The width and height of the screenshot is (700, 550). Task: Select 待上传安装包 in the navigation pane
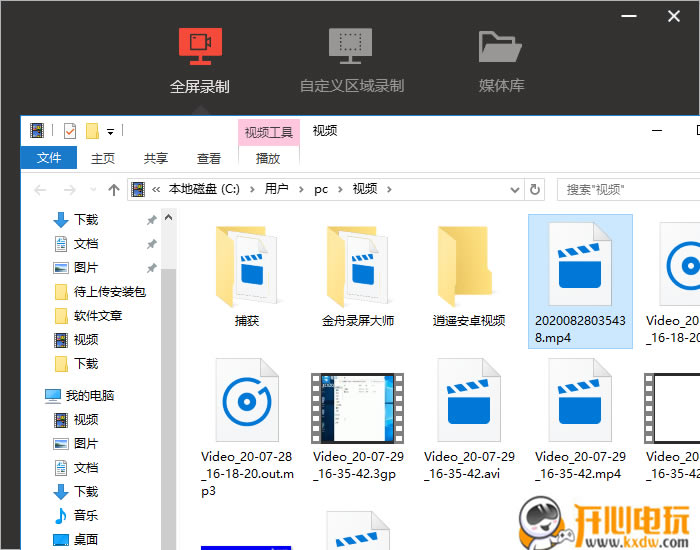110,292
